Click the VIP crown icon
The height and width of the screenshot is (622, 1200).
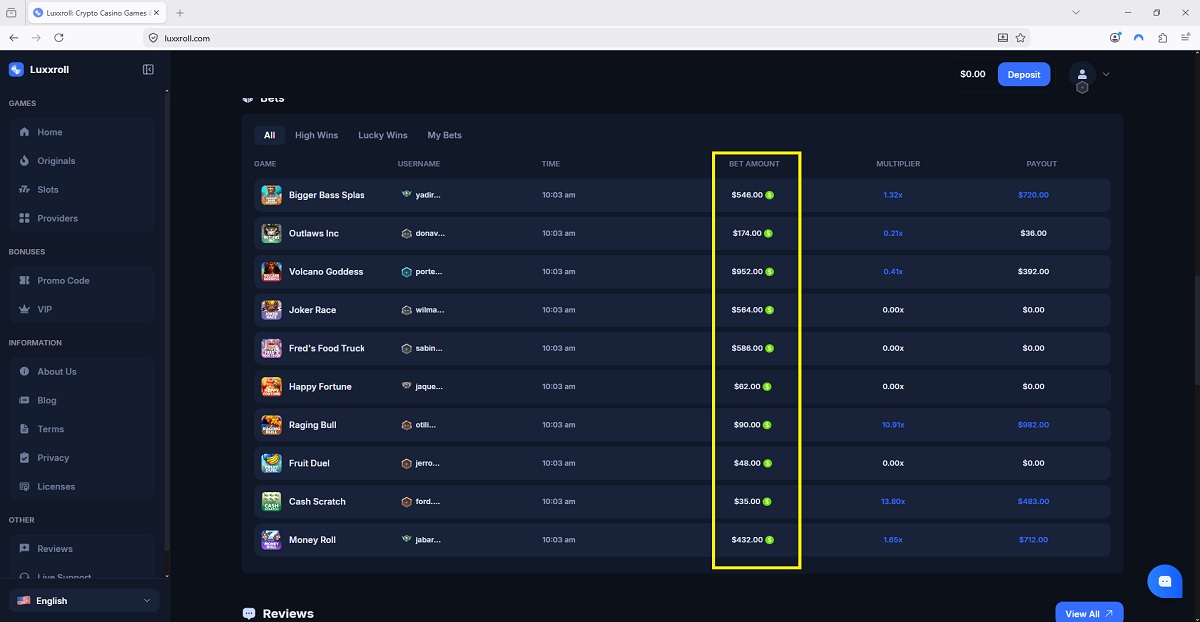[25, 310]
